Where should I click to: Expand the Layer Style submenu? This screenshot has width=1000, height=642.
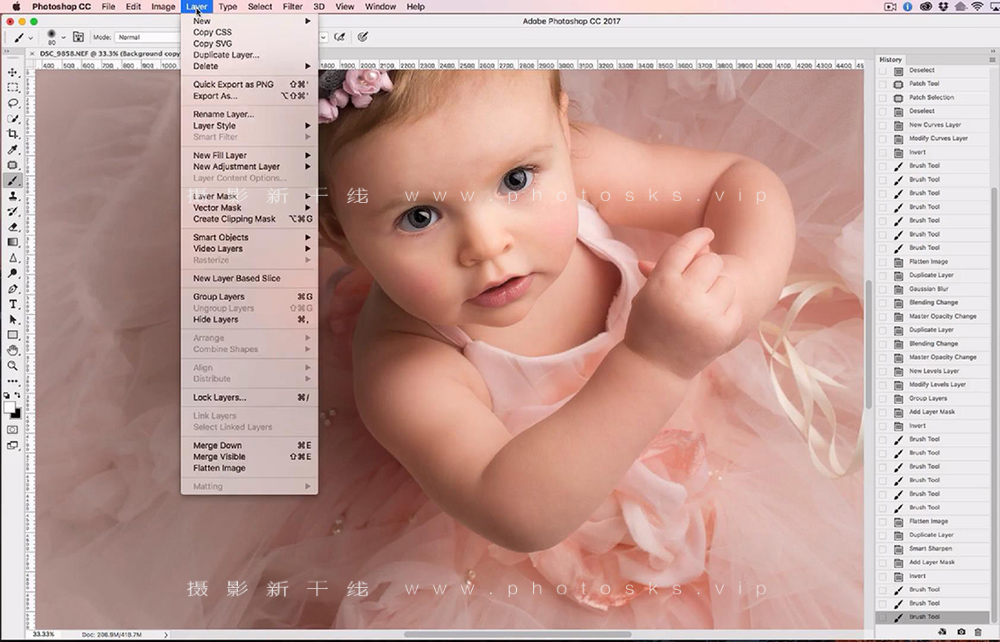[x=249, y=126]
